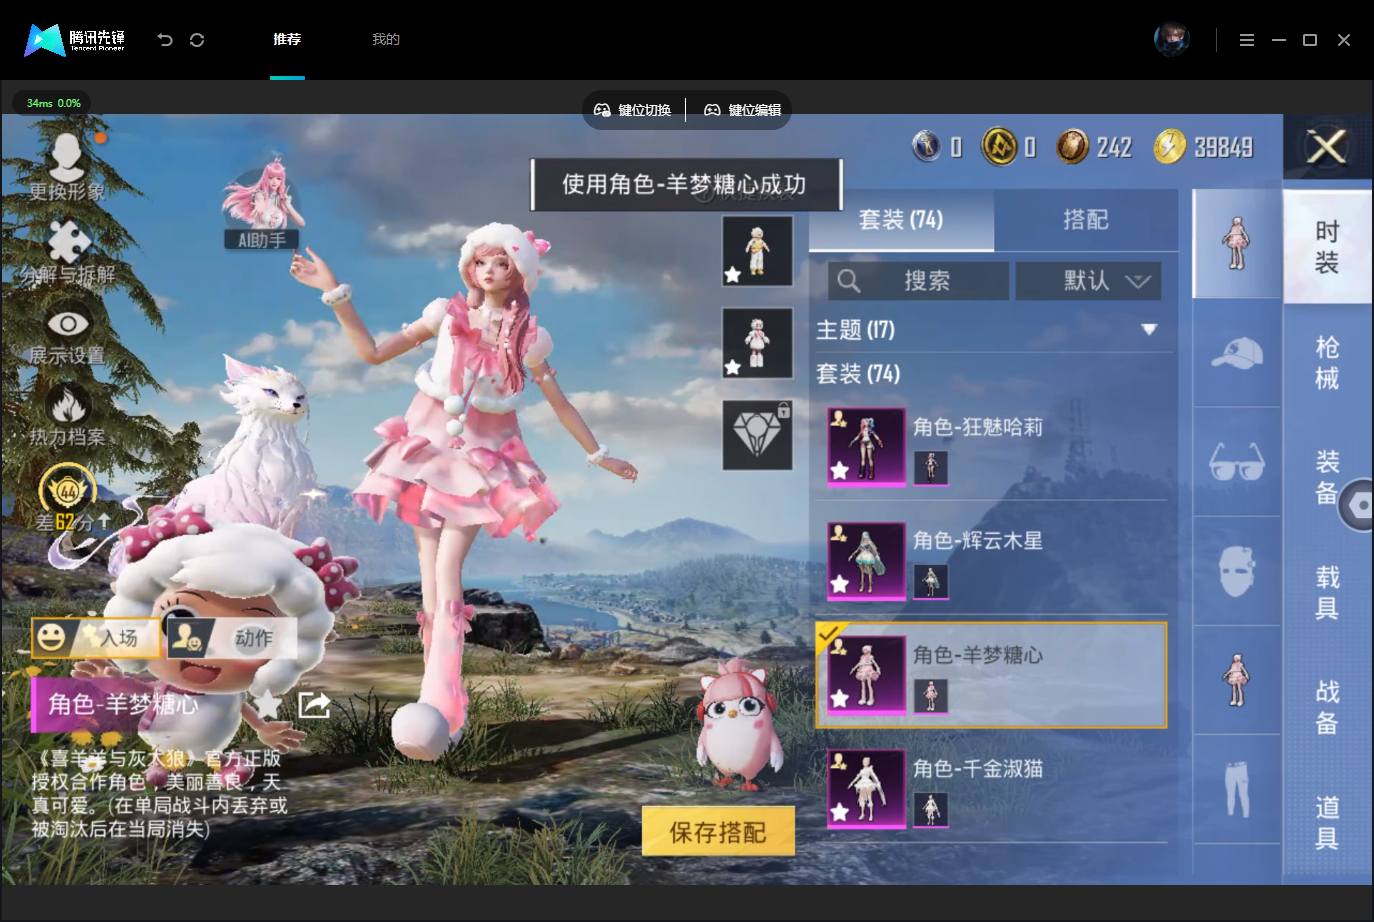Viewport: 1374px width, 922px height.
Task: Switch to the 搭配 tab
Action: click(1086, 220)
